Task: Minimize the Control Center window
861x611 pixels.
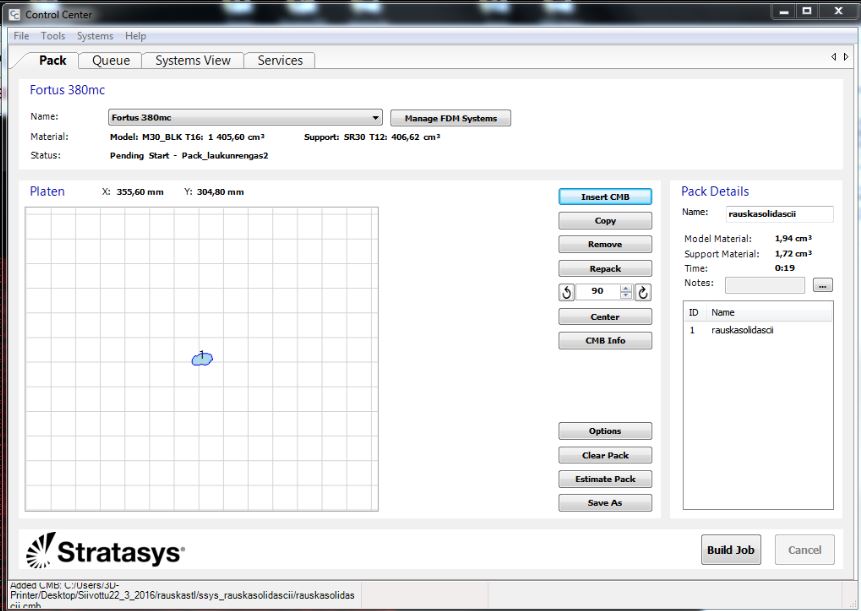Action: 784,11
